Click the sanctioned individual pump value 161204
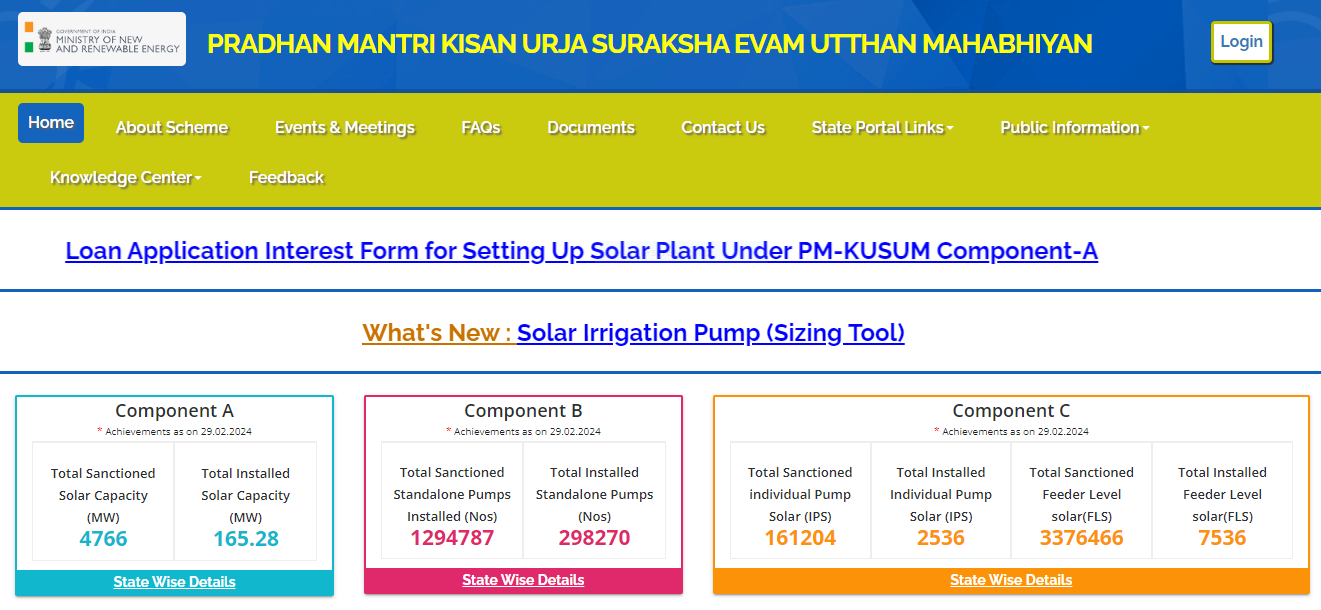Image resolution: width=1321 pixels, height=610 pixels. click(800, 538)
